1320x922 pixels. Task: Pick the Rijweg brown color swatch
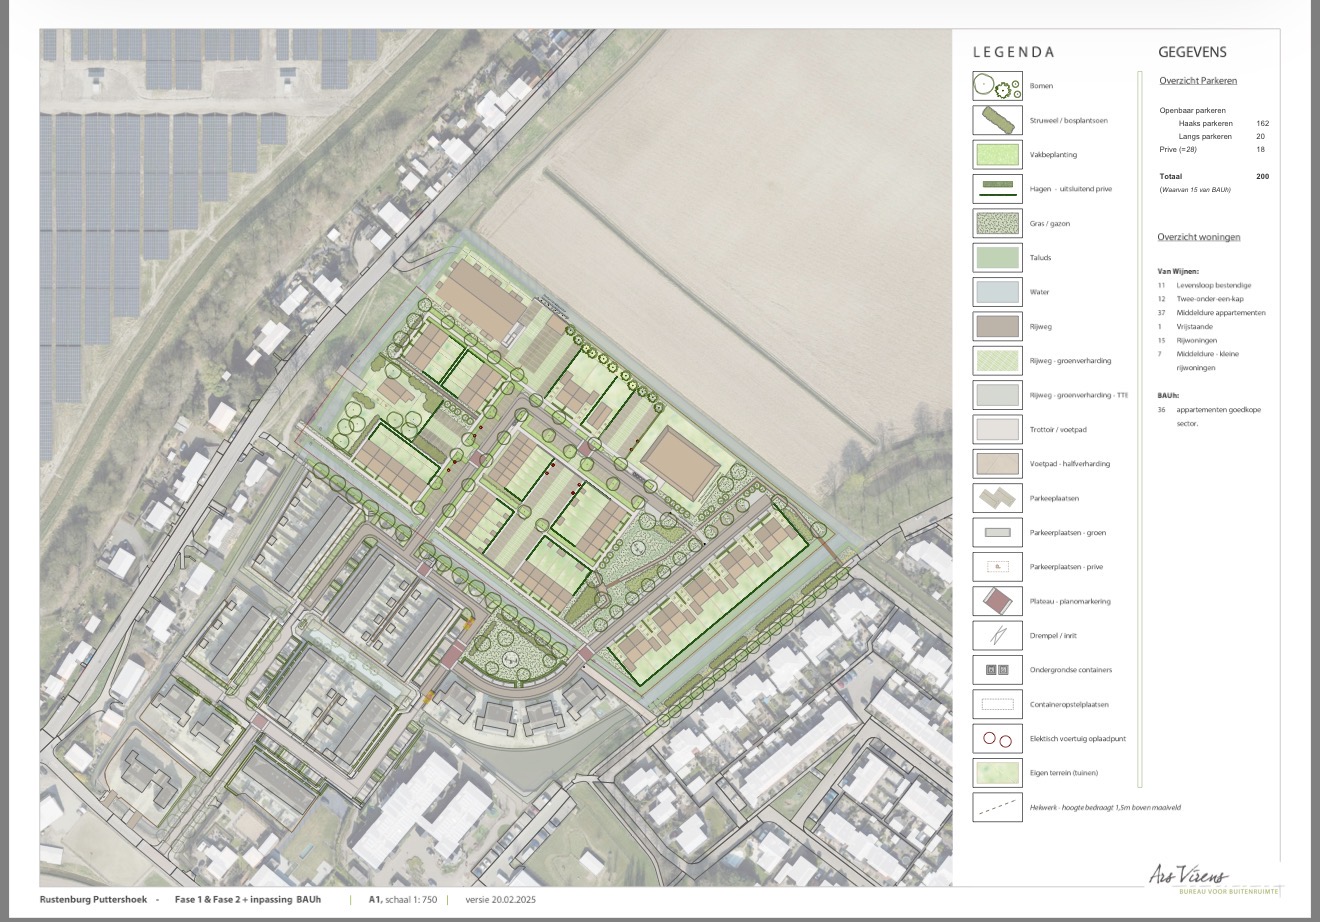(997, 326)
